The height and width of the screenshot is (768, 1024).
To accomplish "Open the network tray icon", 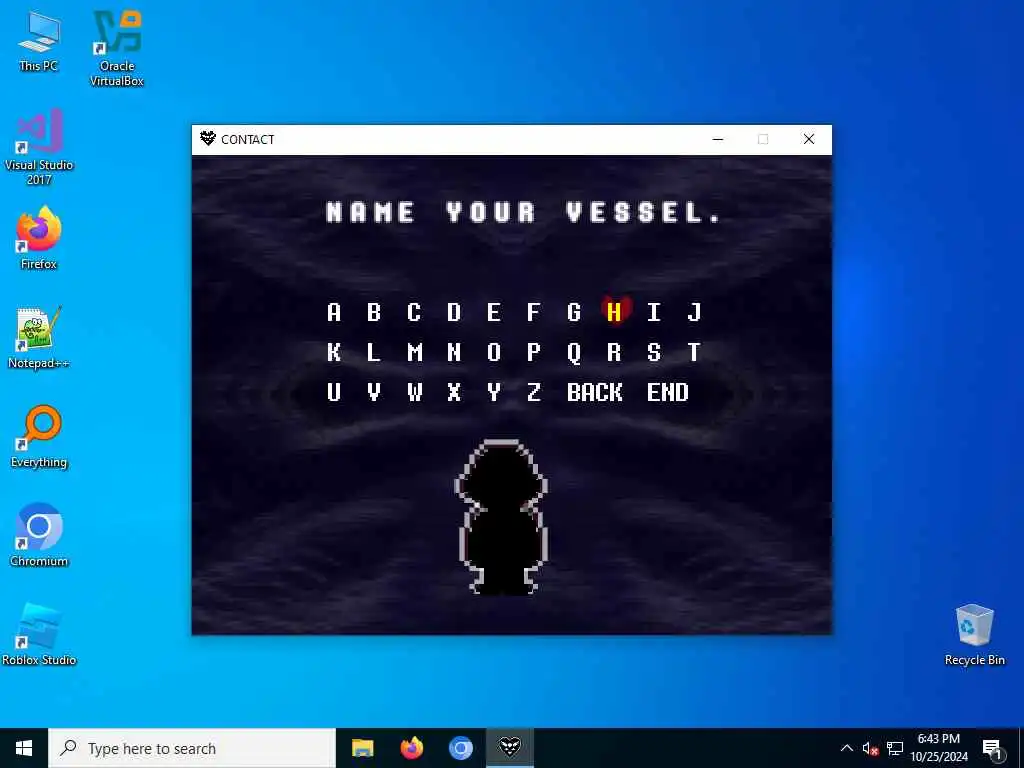I will tap(895, 748).
